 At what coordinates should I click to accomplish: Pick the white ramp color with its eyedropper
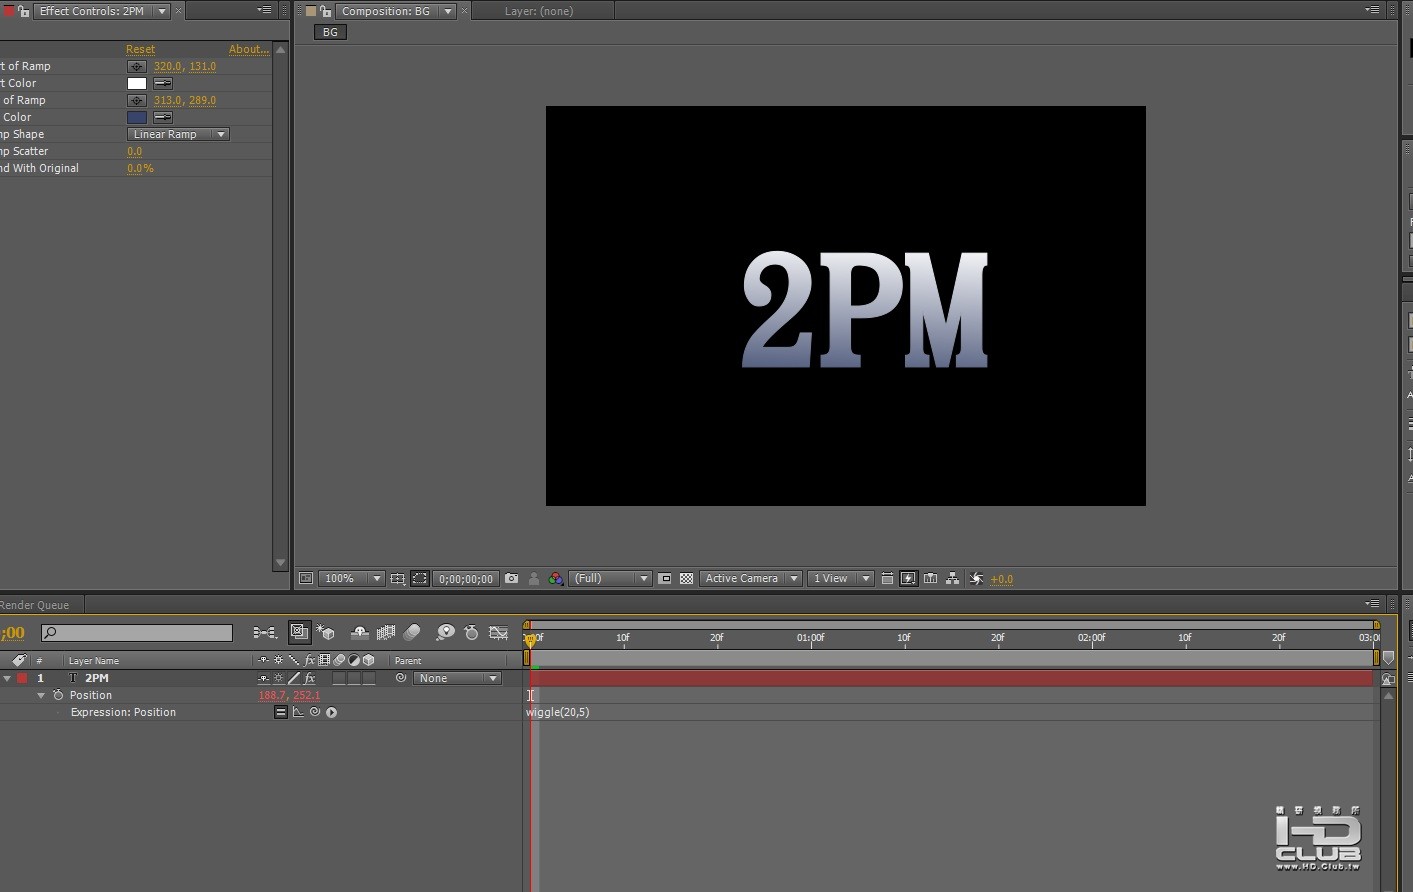click(163, 84)
